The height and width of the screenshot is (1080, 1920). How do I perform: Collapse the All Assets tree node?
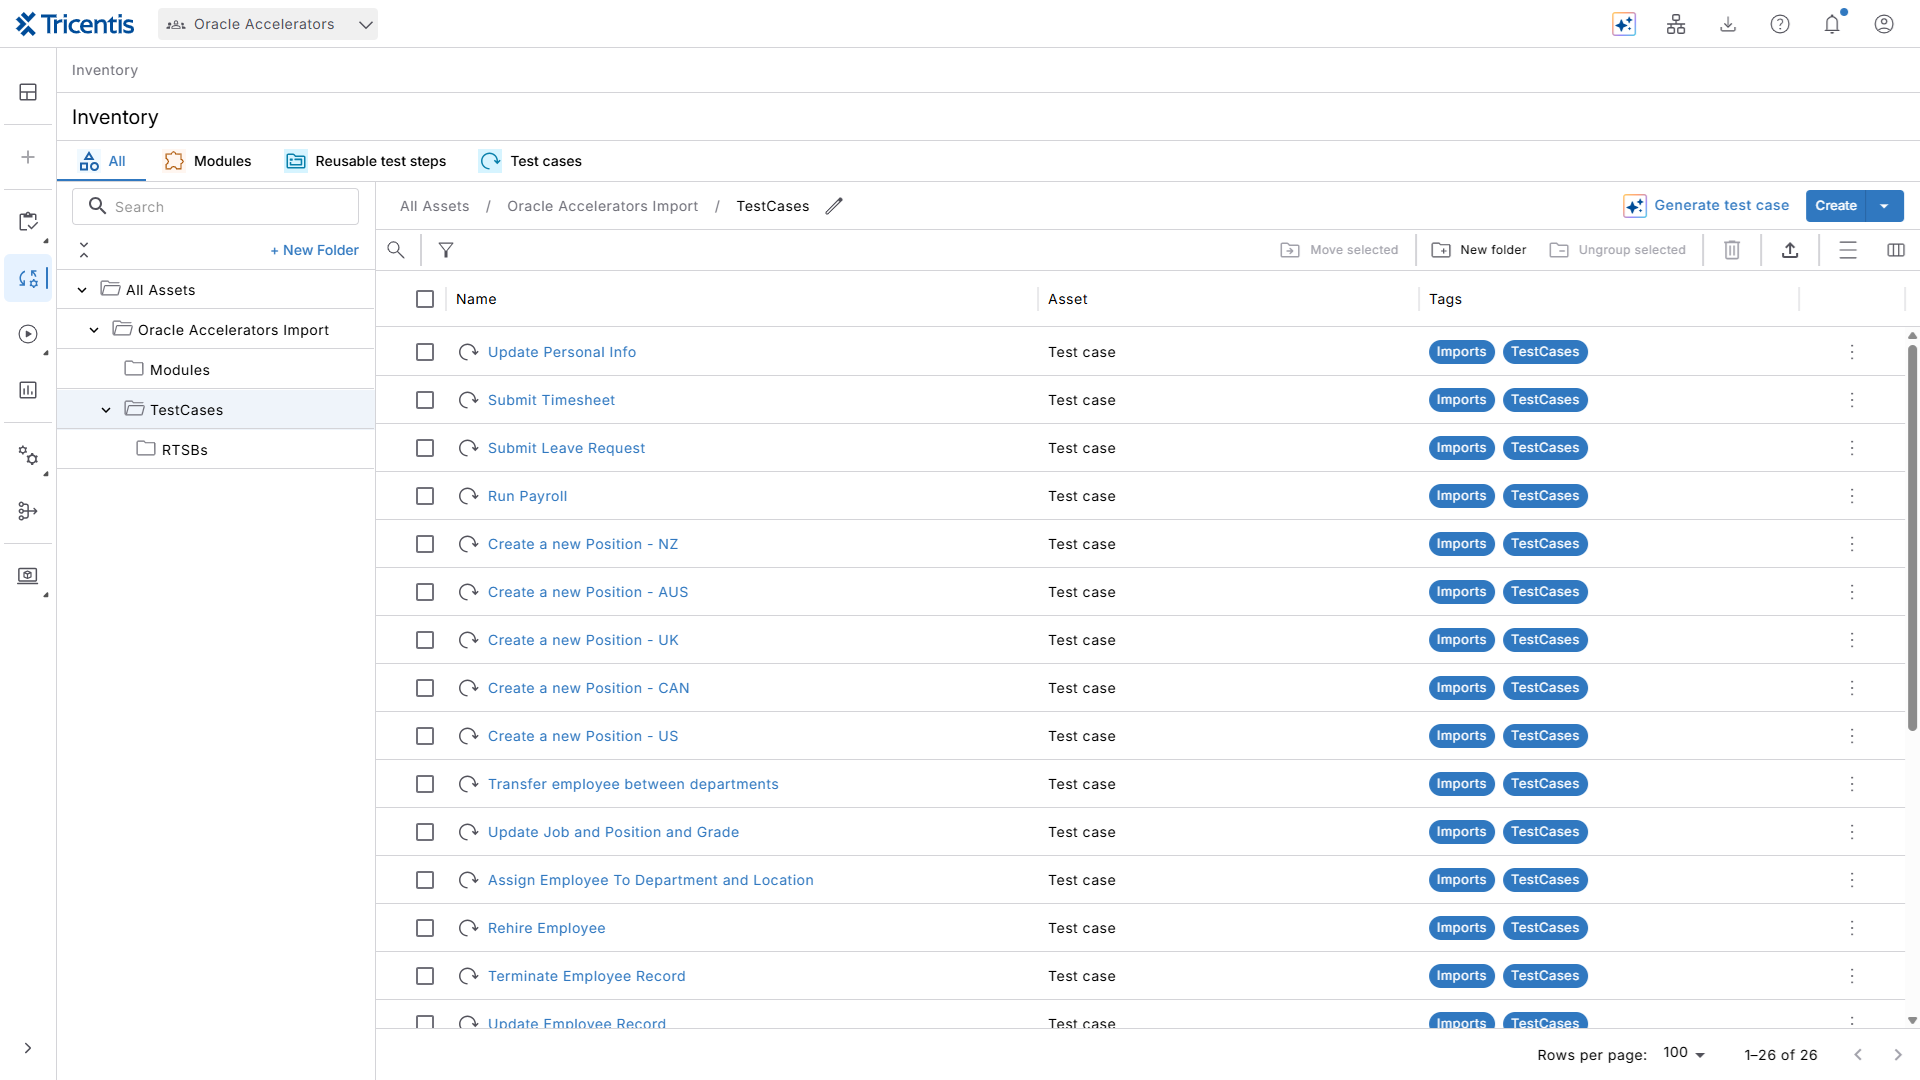pos(82,290)
